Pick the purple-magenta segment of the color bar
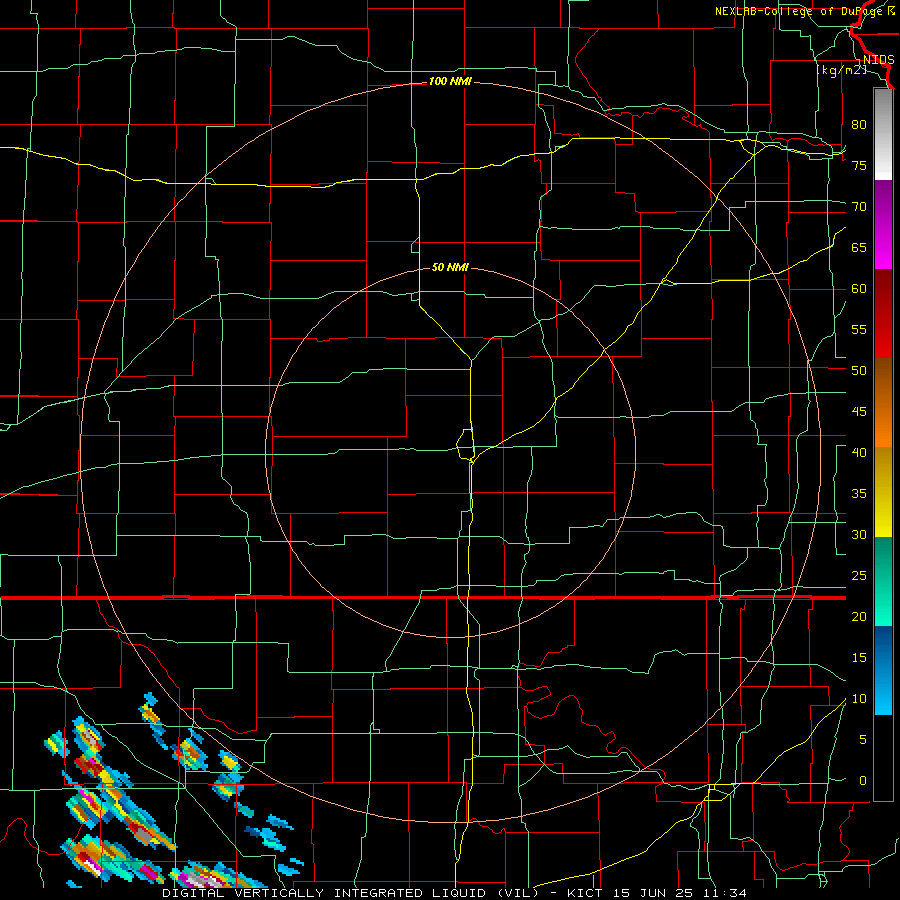 tap(883, 224)
